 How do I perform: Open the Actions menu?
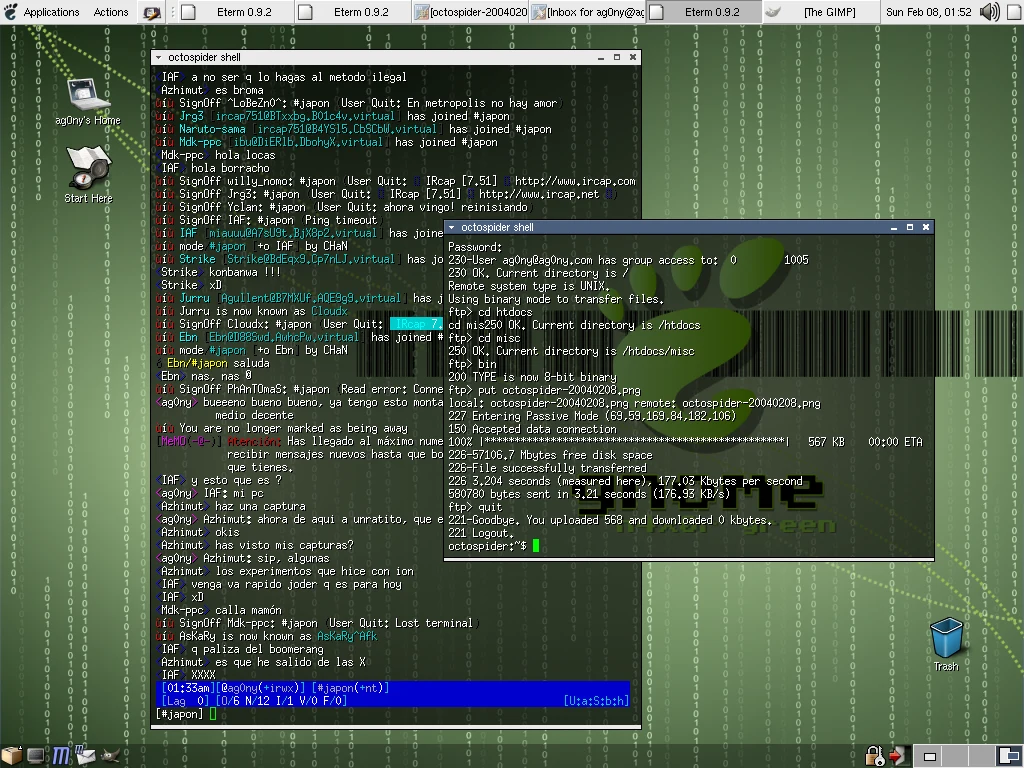pyautogui.click(x=111, y=12)
